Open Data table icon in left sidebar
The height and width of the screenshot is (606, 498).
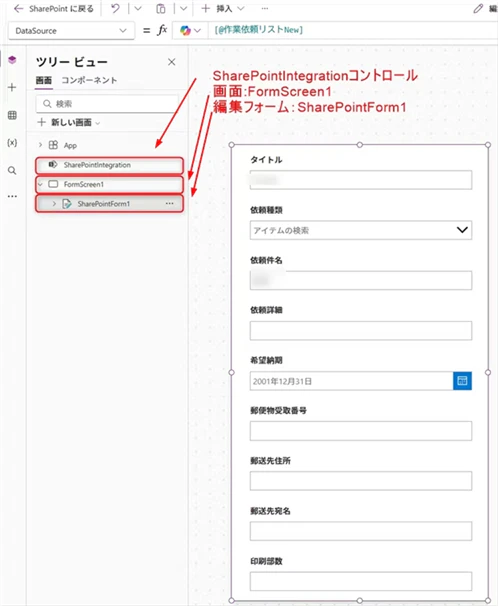pyautogui.click(x=12, y=115)
